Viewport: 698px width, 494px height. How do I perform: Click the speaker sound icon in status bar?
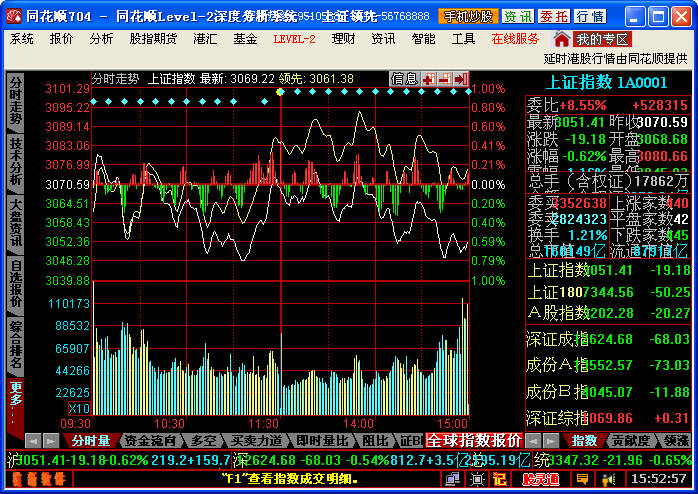607,479
